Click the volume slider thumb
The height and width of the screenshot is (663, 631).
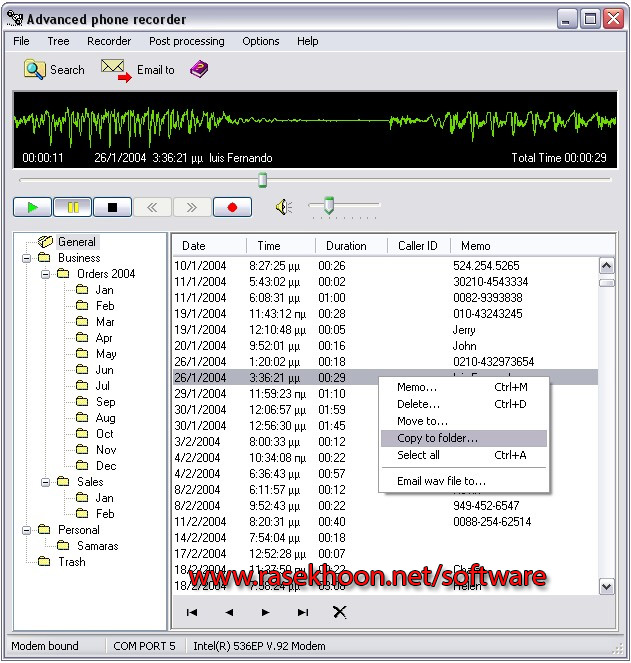(x=329, y=205)
